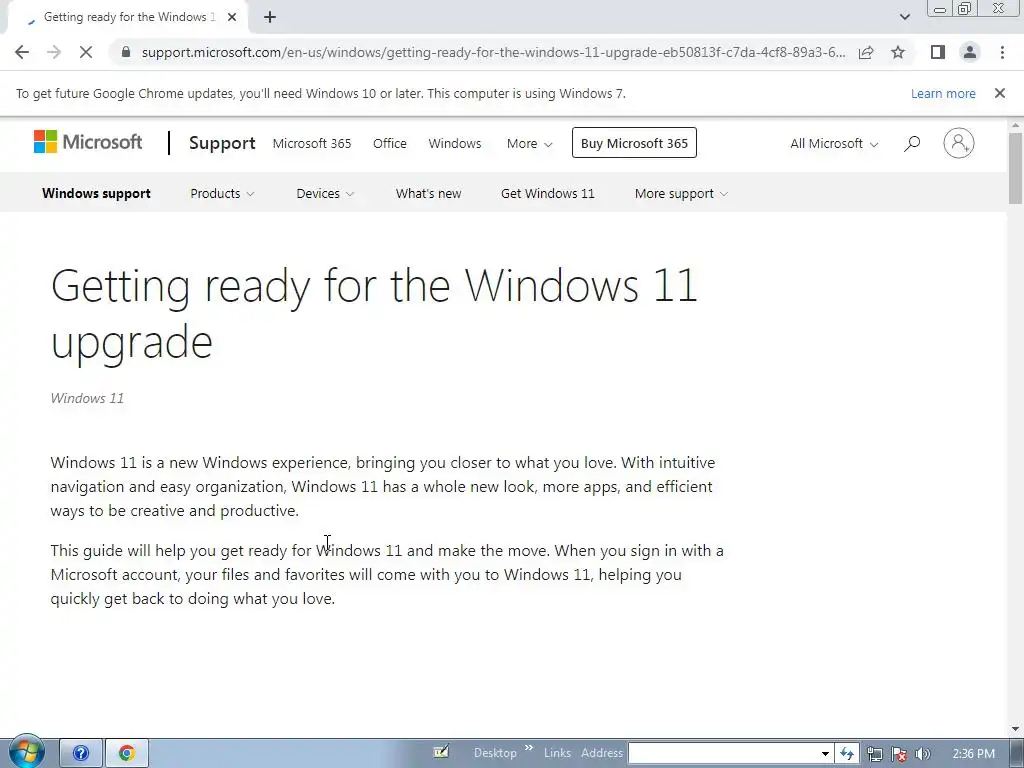The image size is (1024, 768).
Task: Bookmark this tab with star icon
Action: [x=898, y=52]
